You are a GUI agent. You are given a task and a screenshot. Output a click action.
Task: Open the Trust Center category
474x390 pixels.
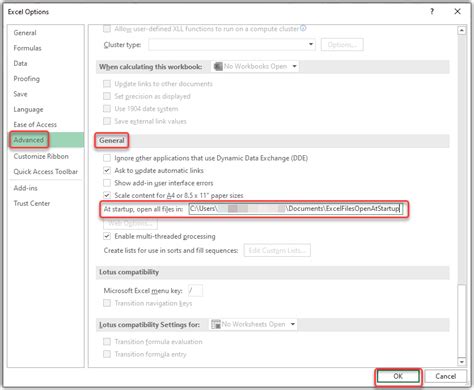point(32,203)
